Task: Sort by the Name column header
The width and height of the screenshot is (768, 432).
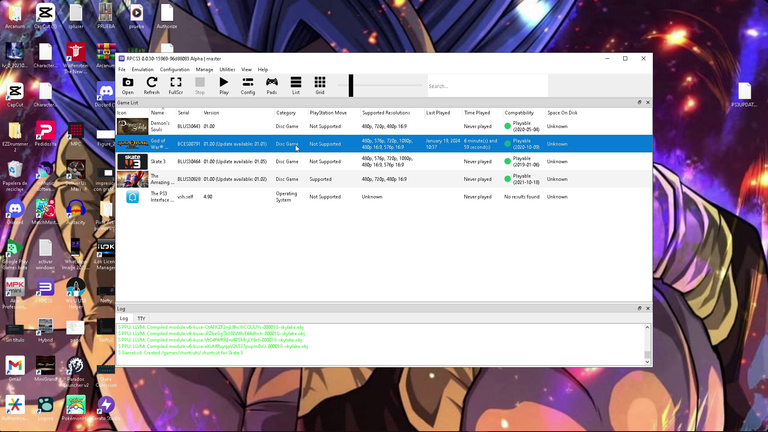Action: coord(157,113)
